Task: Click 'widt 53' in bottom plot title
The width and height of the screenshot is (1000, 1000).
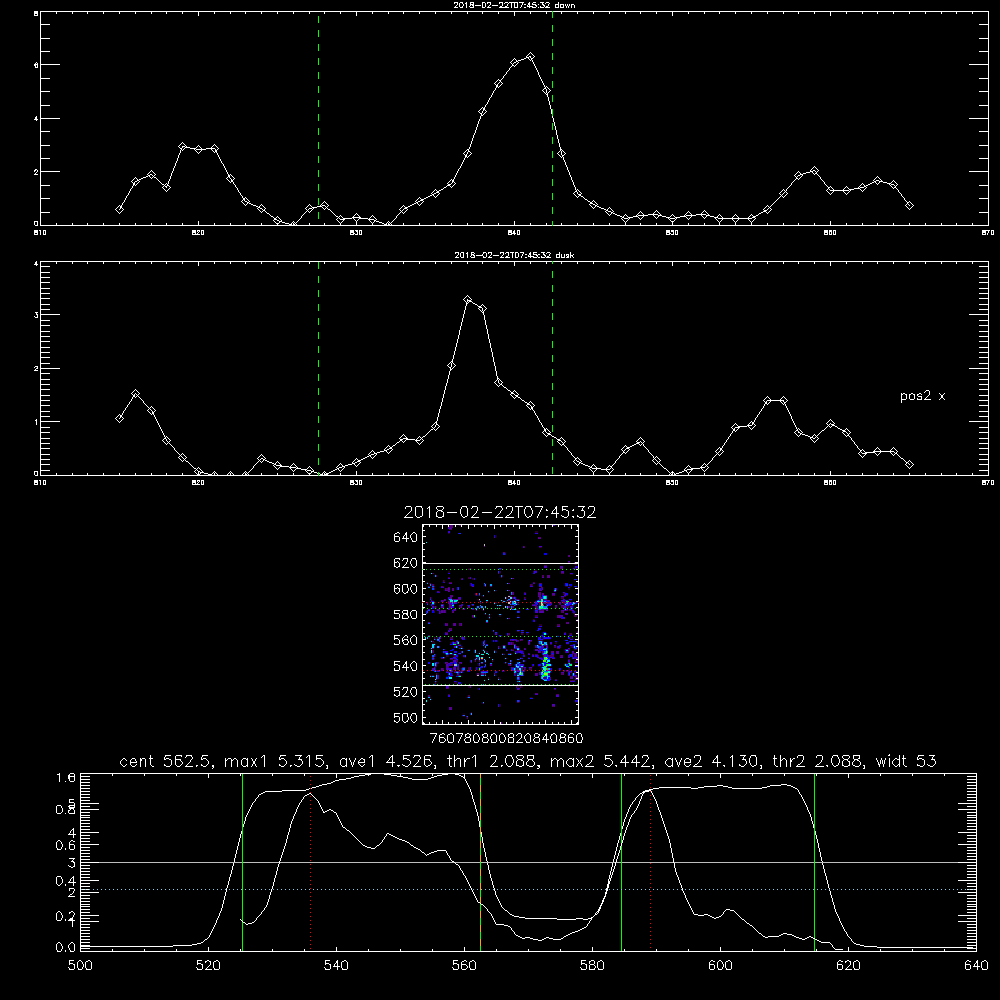Action: [x=906, y=761]
